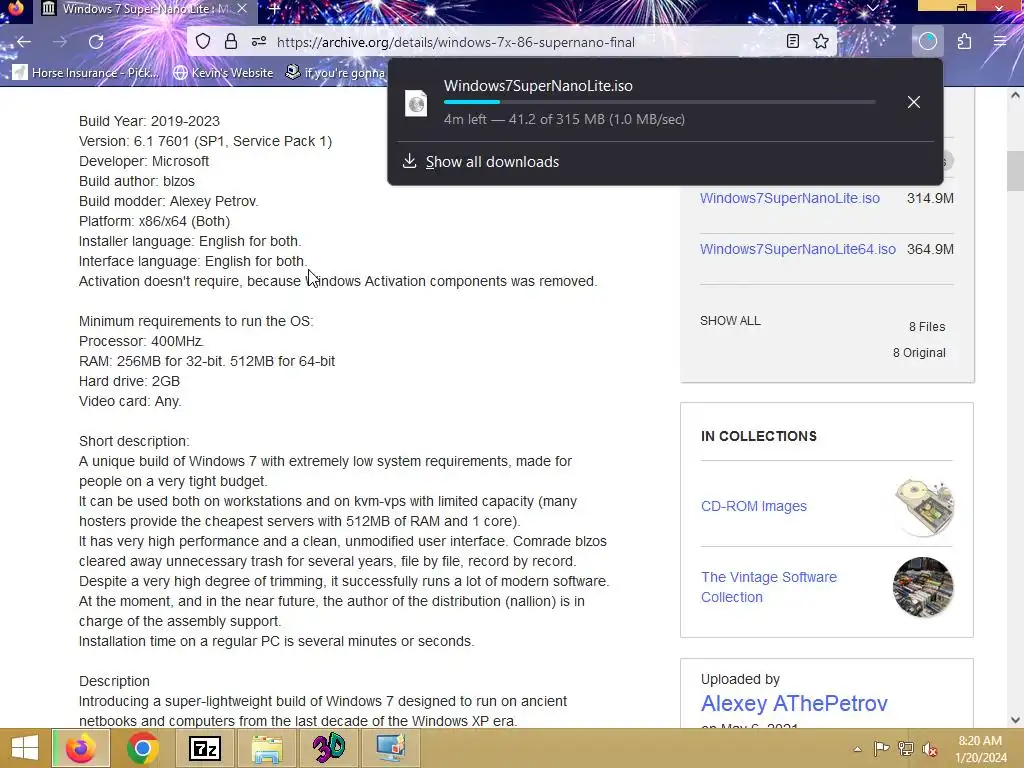Image resolution: width=1024 pixels, height=768 pixels.
Task: Open the site permissions icon in address bar
Action: tap(259, 42)
